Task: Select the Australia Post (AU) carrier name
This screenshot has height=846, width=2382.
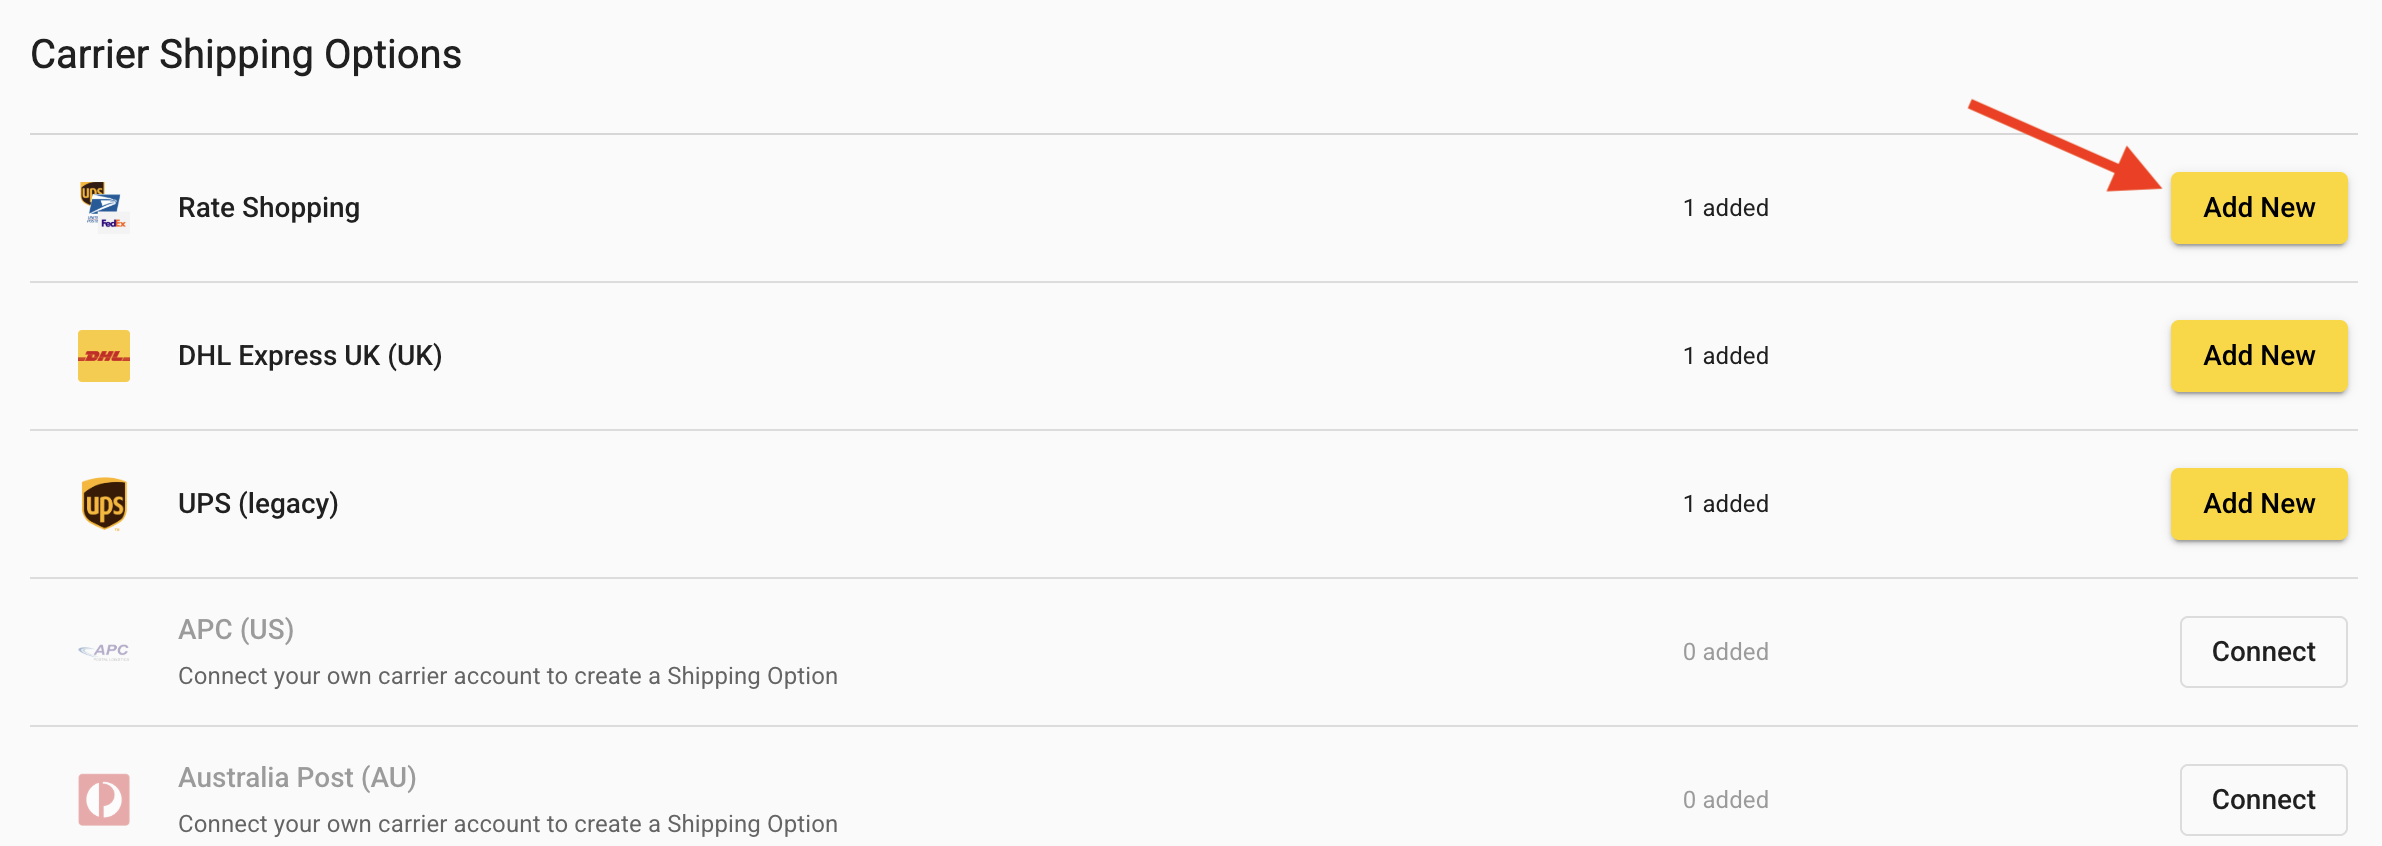Action: (297, 778)
